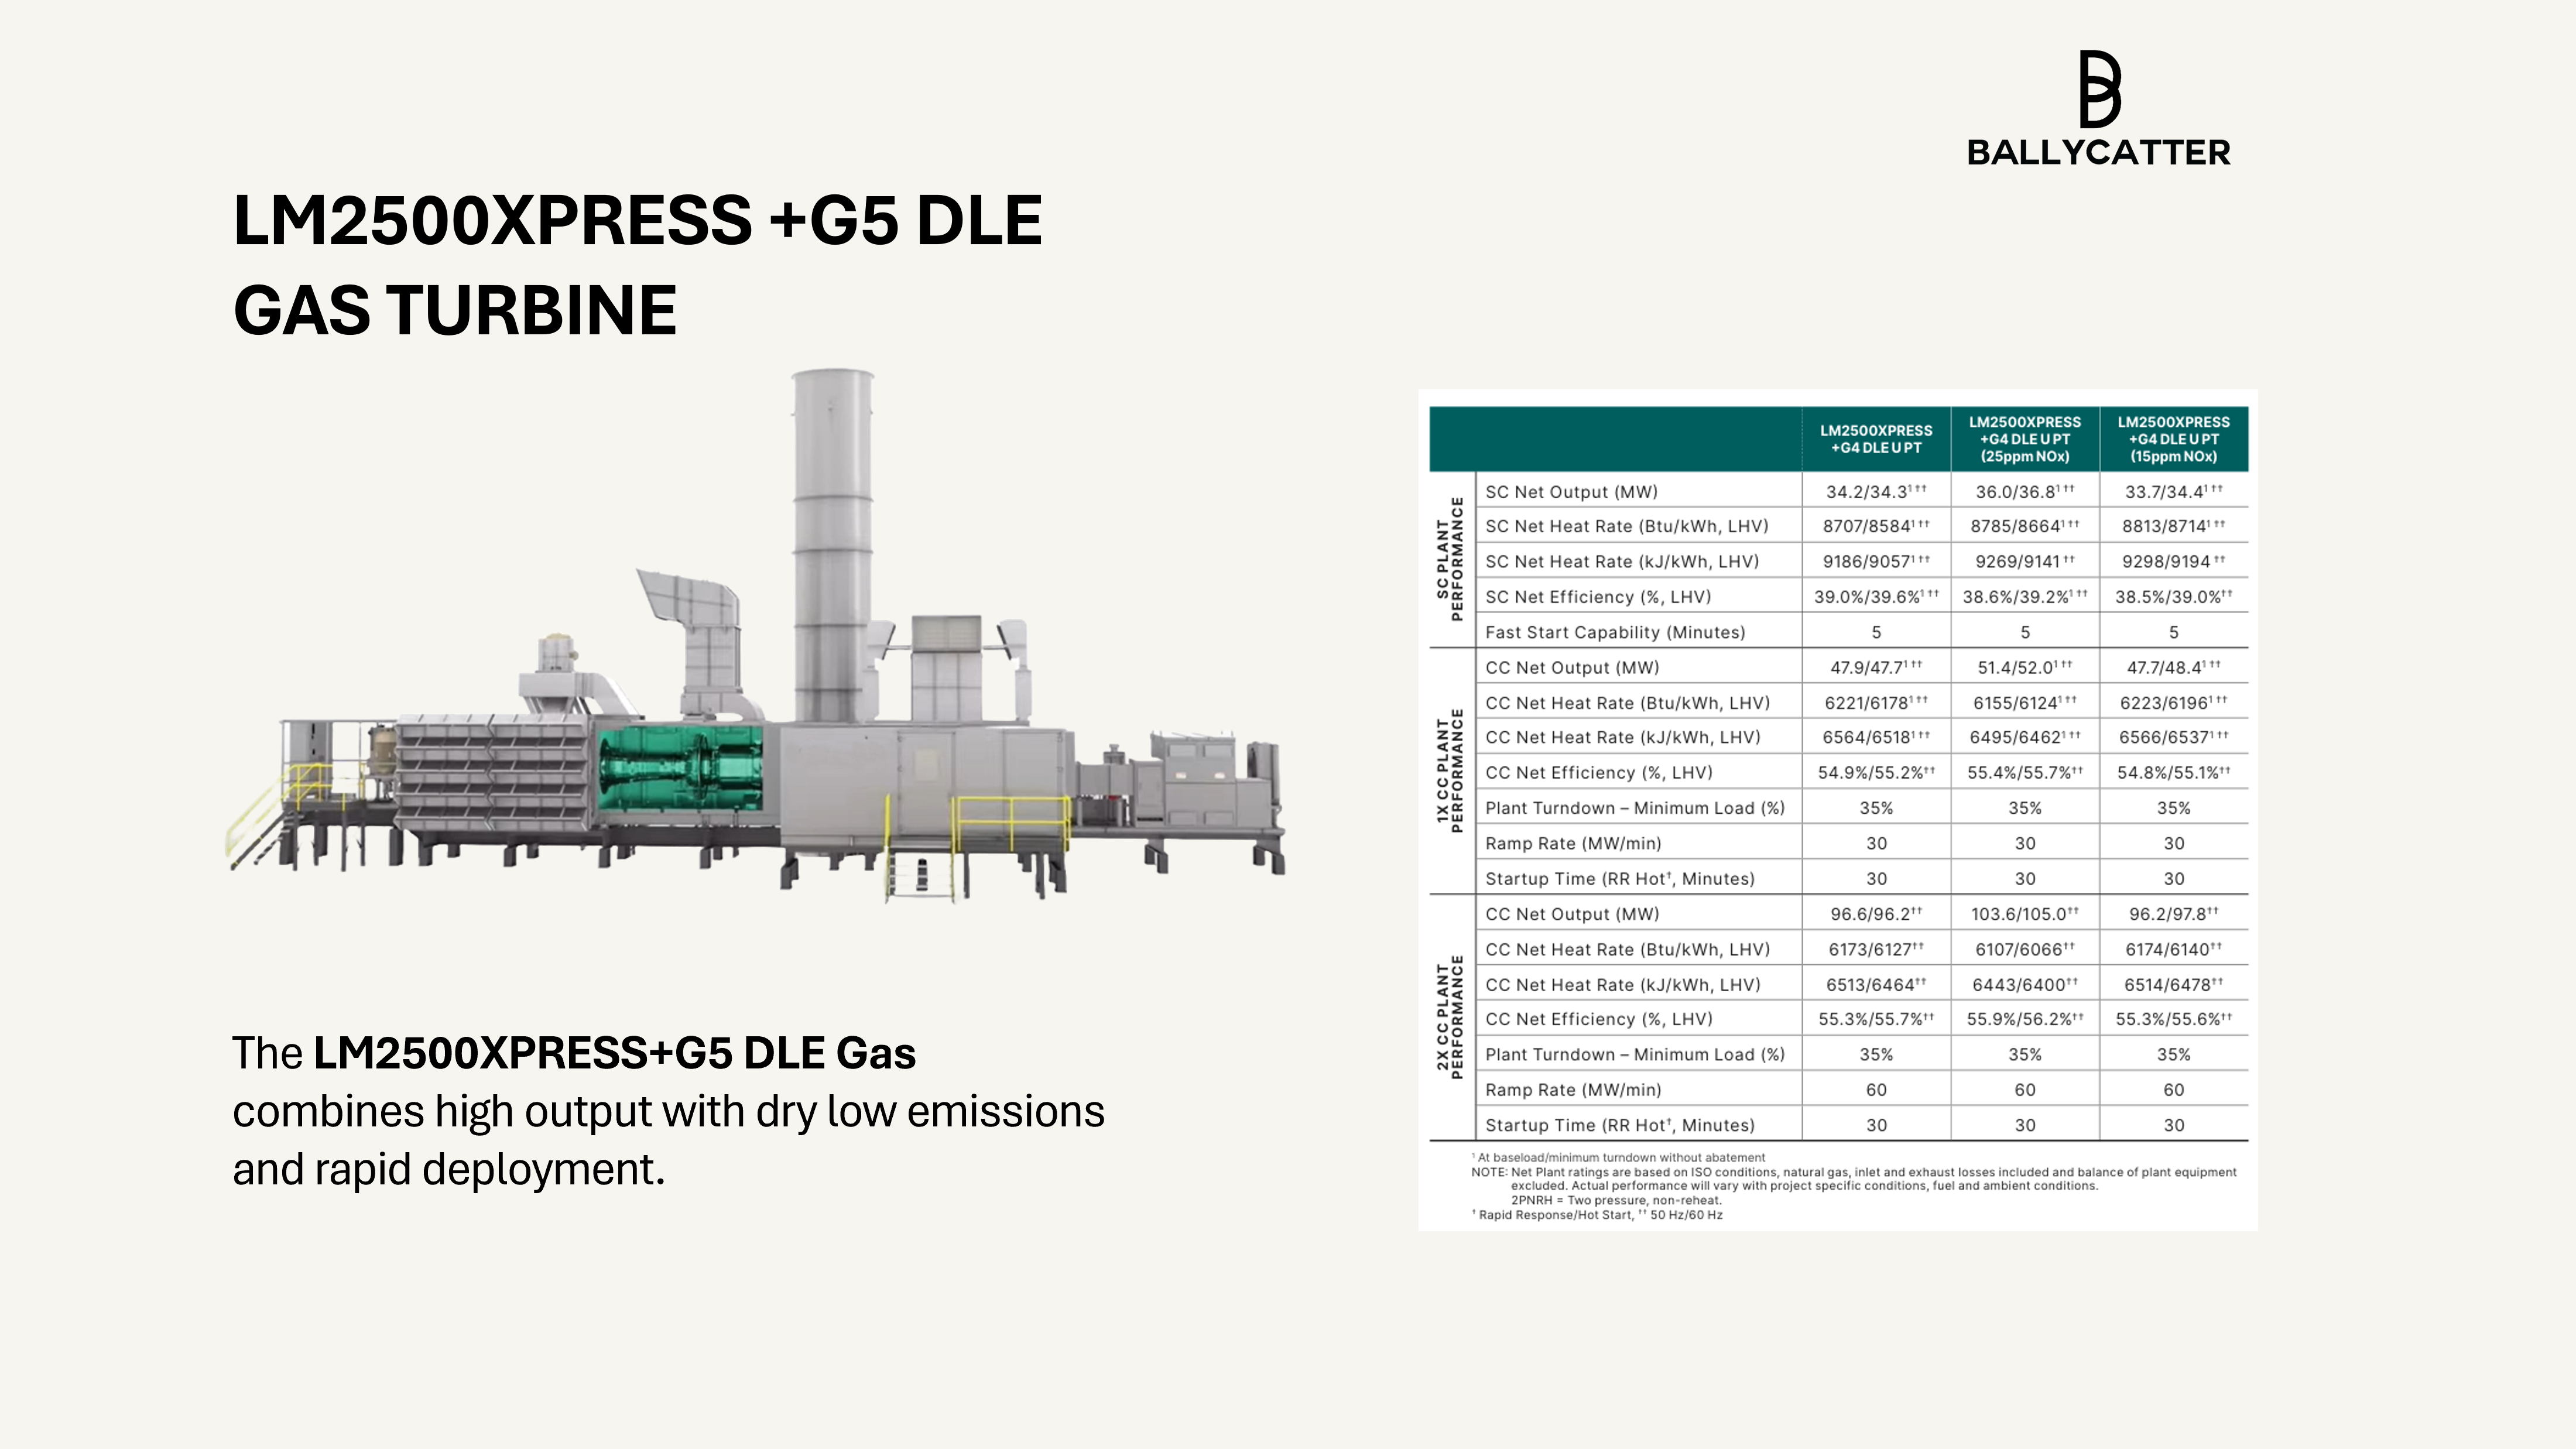Screen dimensions: 2576x1449
Task: Click the cell value '6223/6196'
Action: point(2174,703)
